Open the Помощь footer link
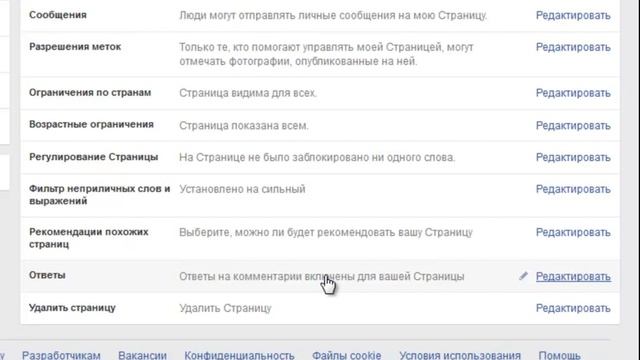 559,355
